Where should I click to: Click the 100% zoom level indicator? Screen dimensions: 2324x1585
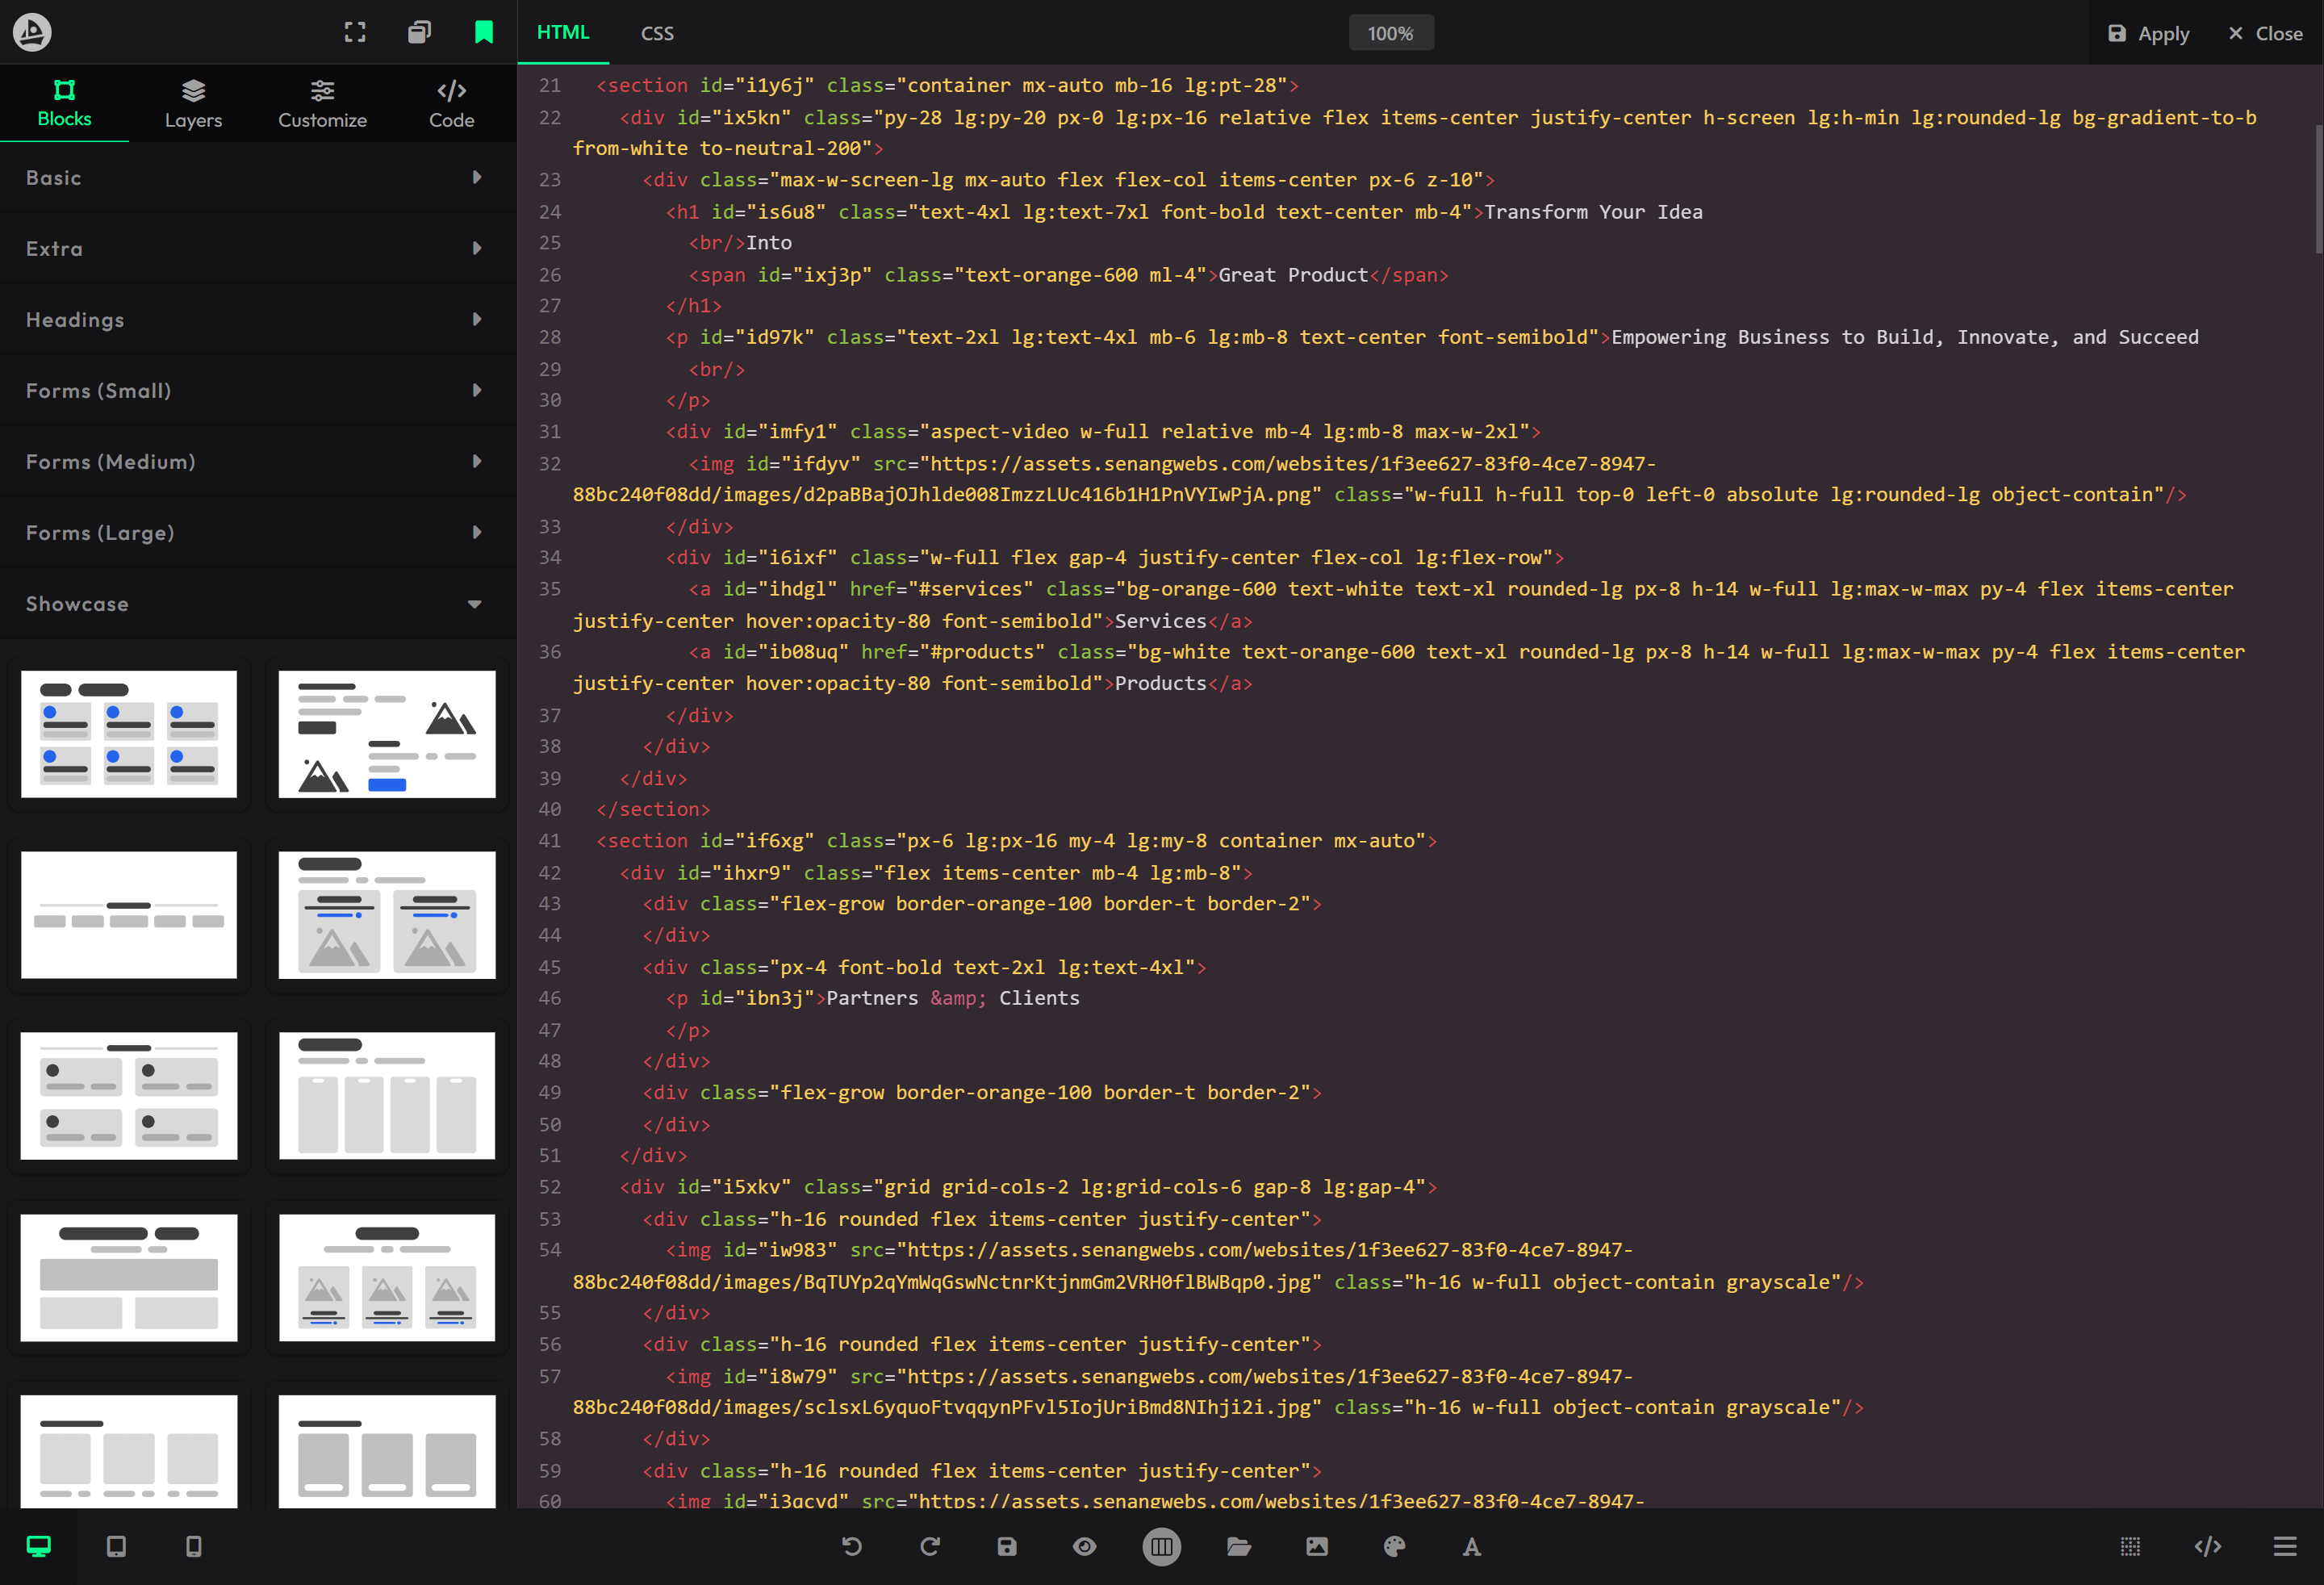1390,33
